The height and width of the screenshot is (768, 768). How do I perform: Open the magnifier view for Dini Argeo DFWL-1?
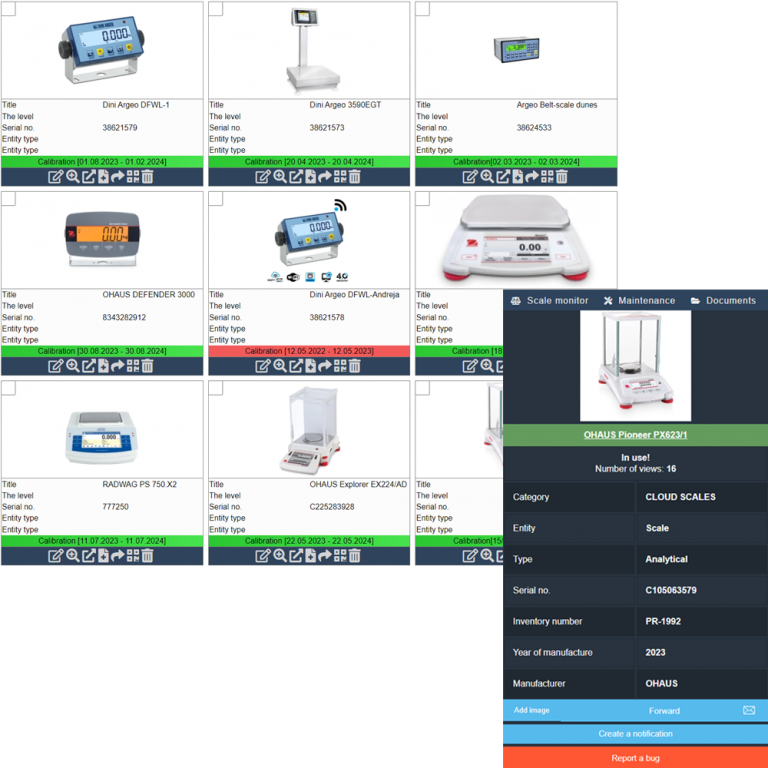[72, 177]
